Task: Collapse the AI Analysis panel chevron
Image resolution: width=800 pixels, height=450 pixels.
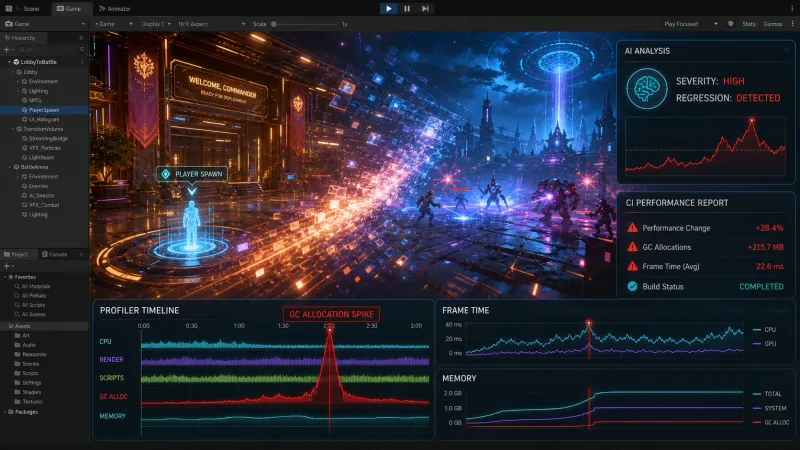Action: 786,51
